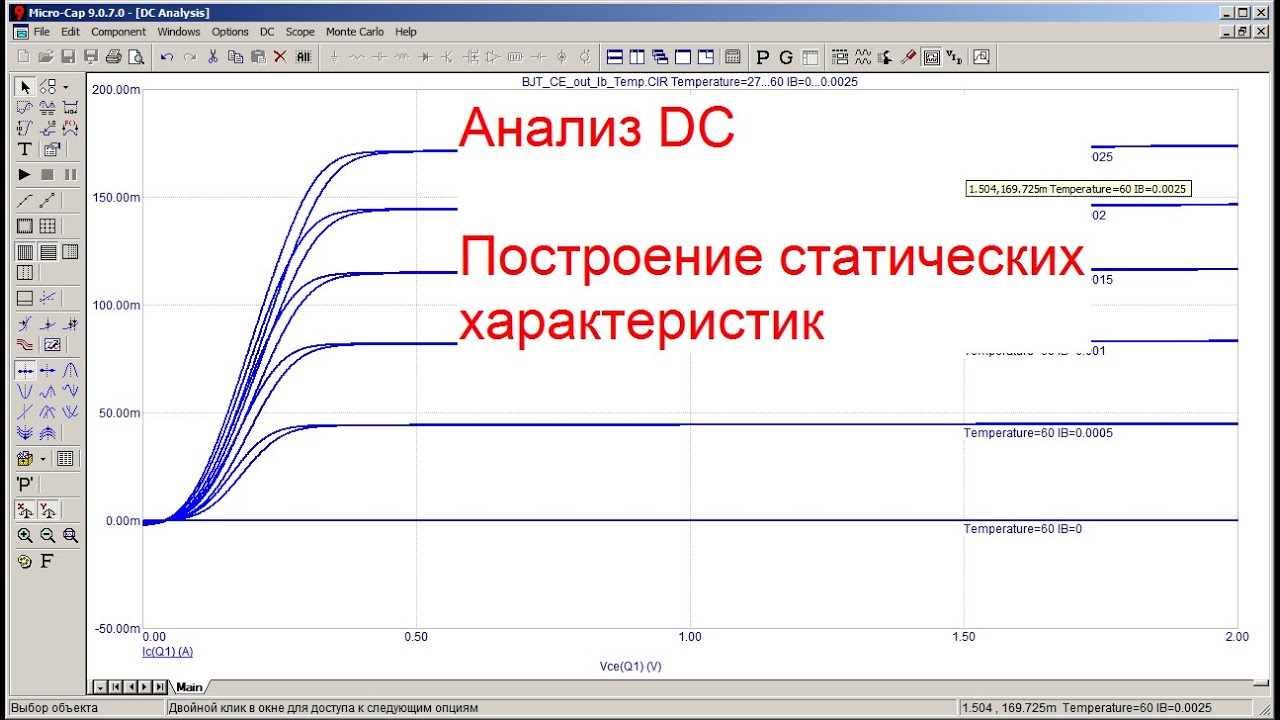1280x720 pixels.
Task: Click the V I D state variables icon
Action: (954, 57)
